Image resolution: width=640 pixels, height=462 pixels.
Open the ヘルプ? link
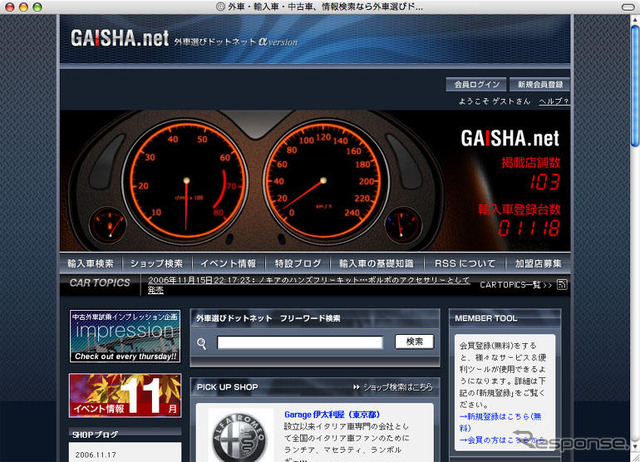click(554, 101)
